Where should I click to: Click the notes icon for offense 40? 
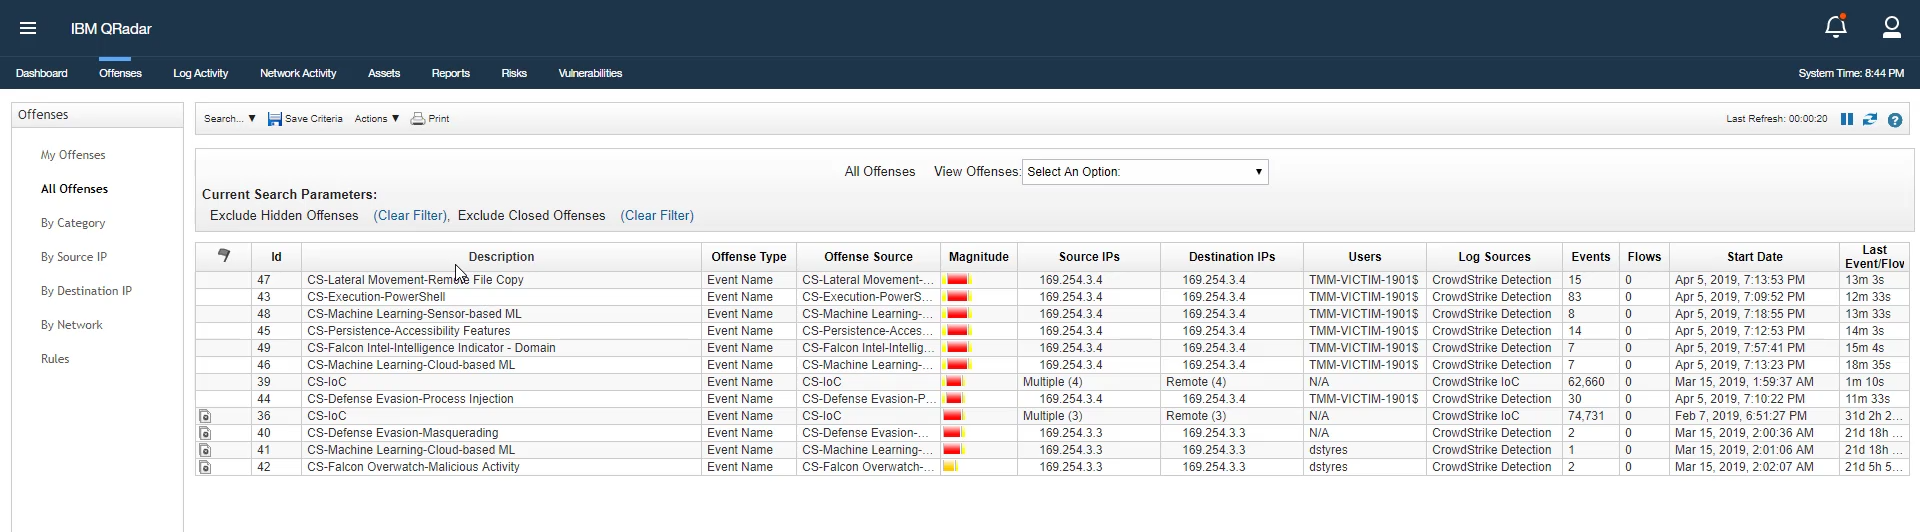pos(205,433)
